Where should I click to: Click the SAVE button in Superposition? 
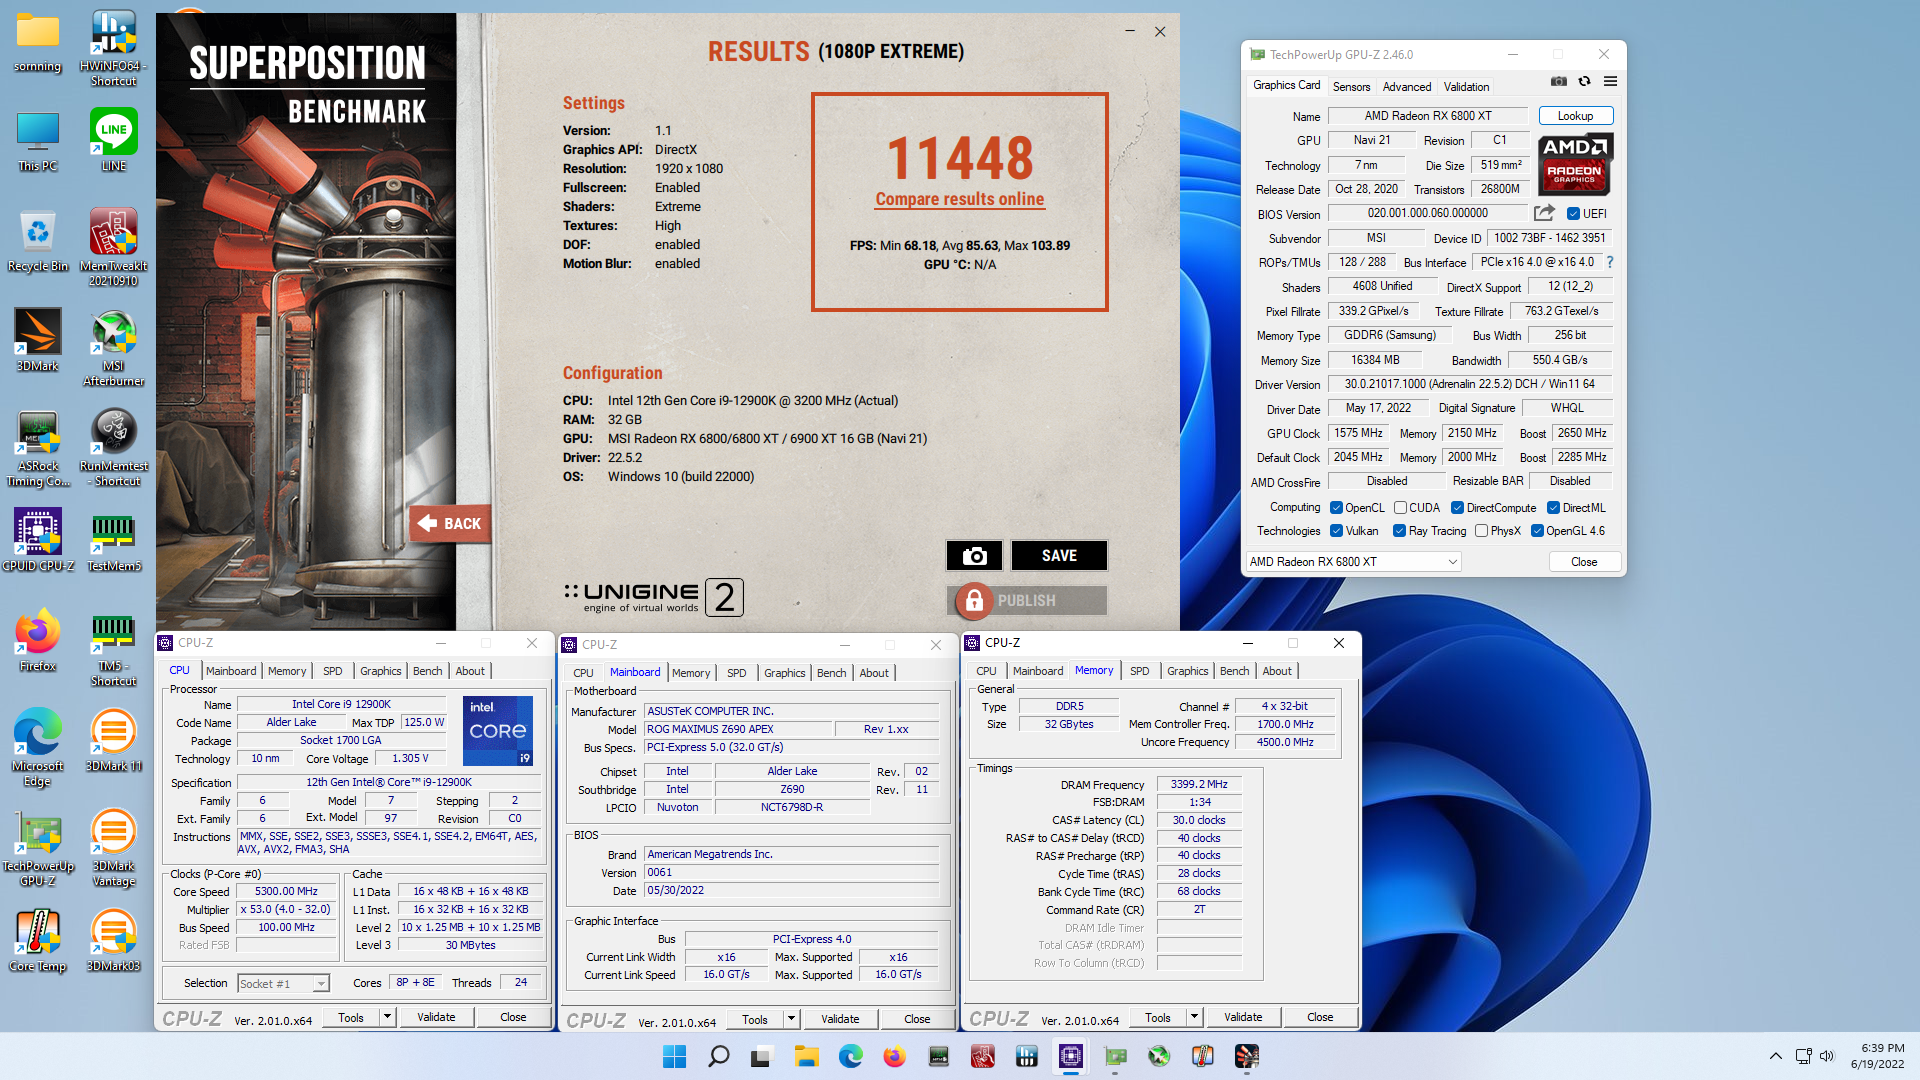(1059, 556)
